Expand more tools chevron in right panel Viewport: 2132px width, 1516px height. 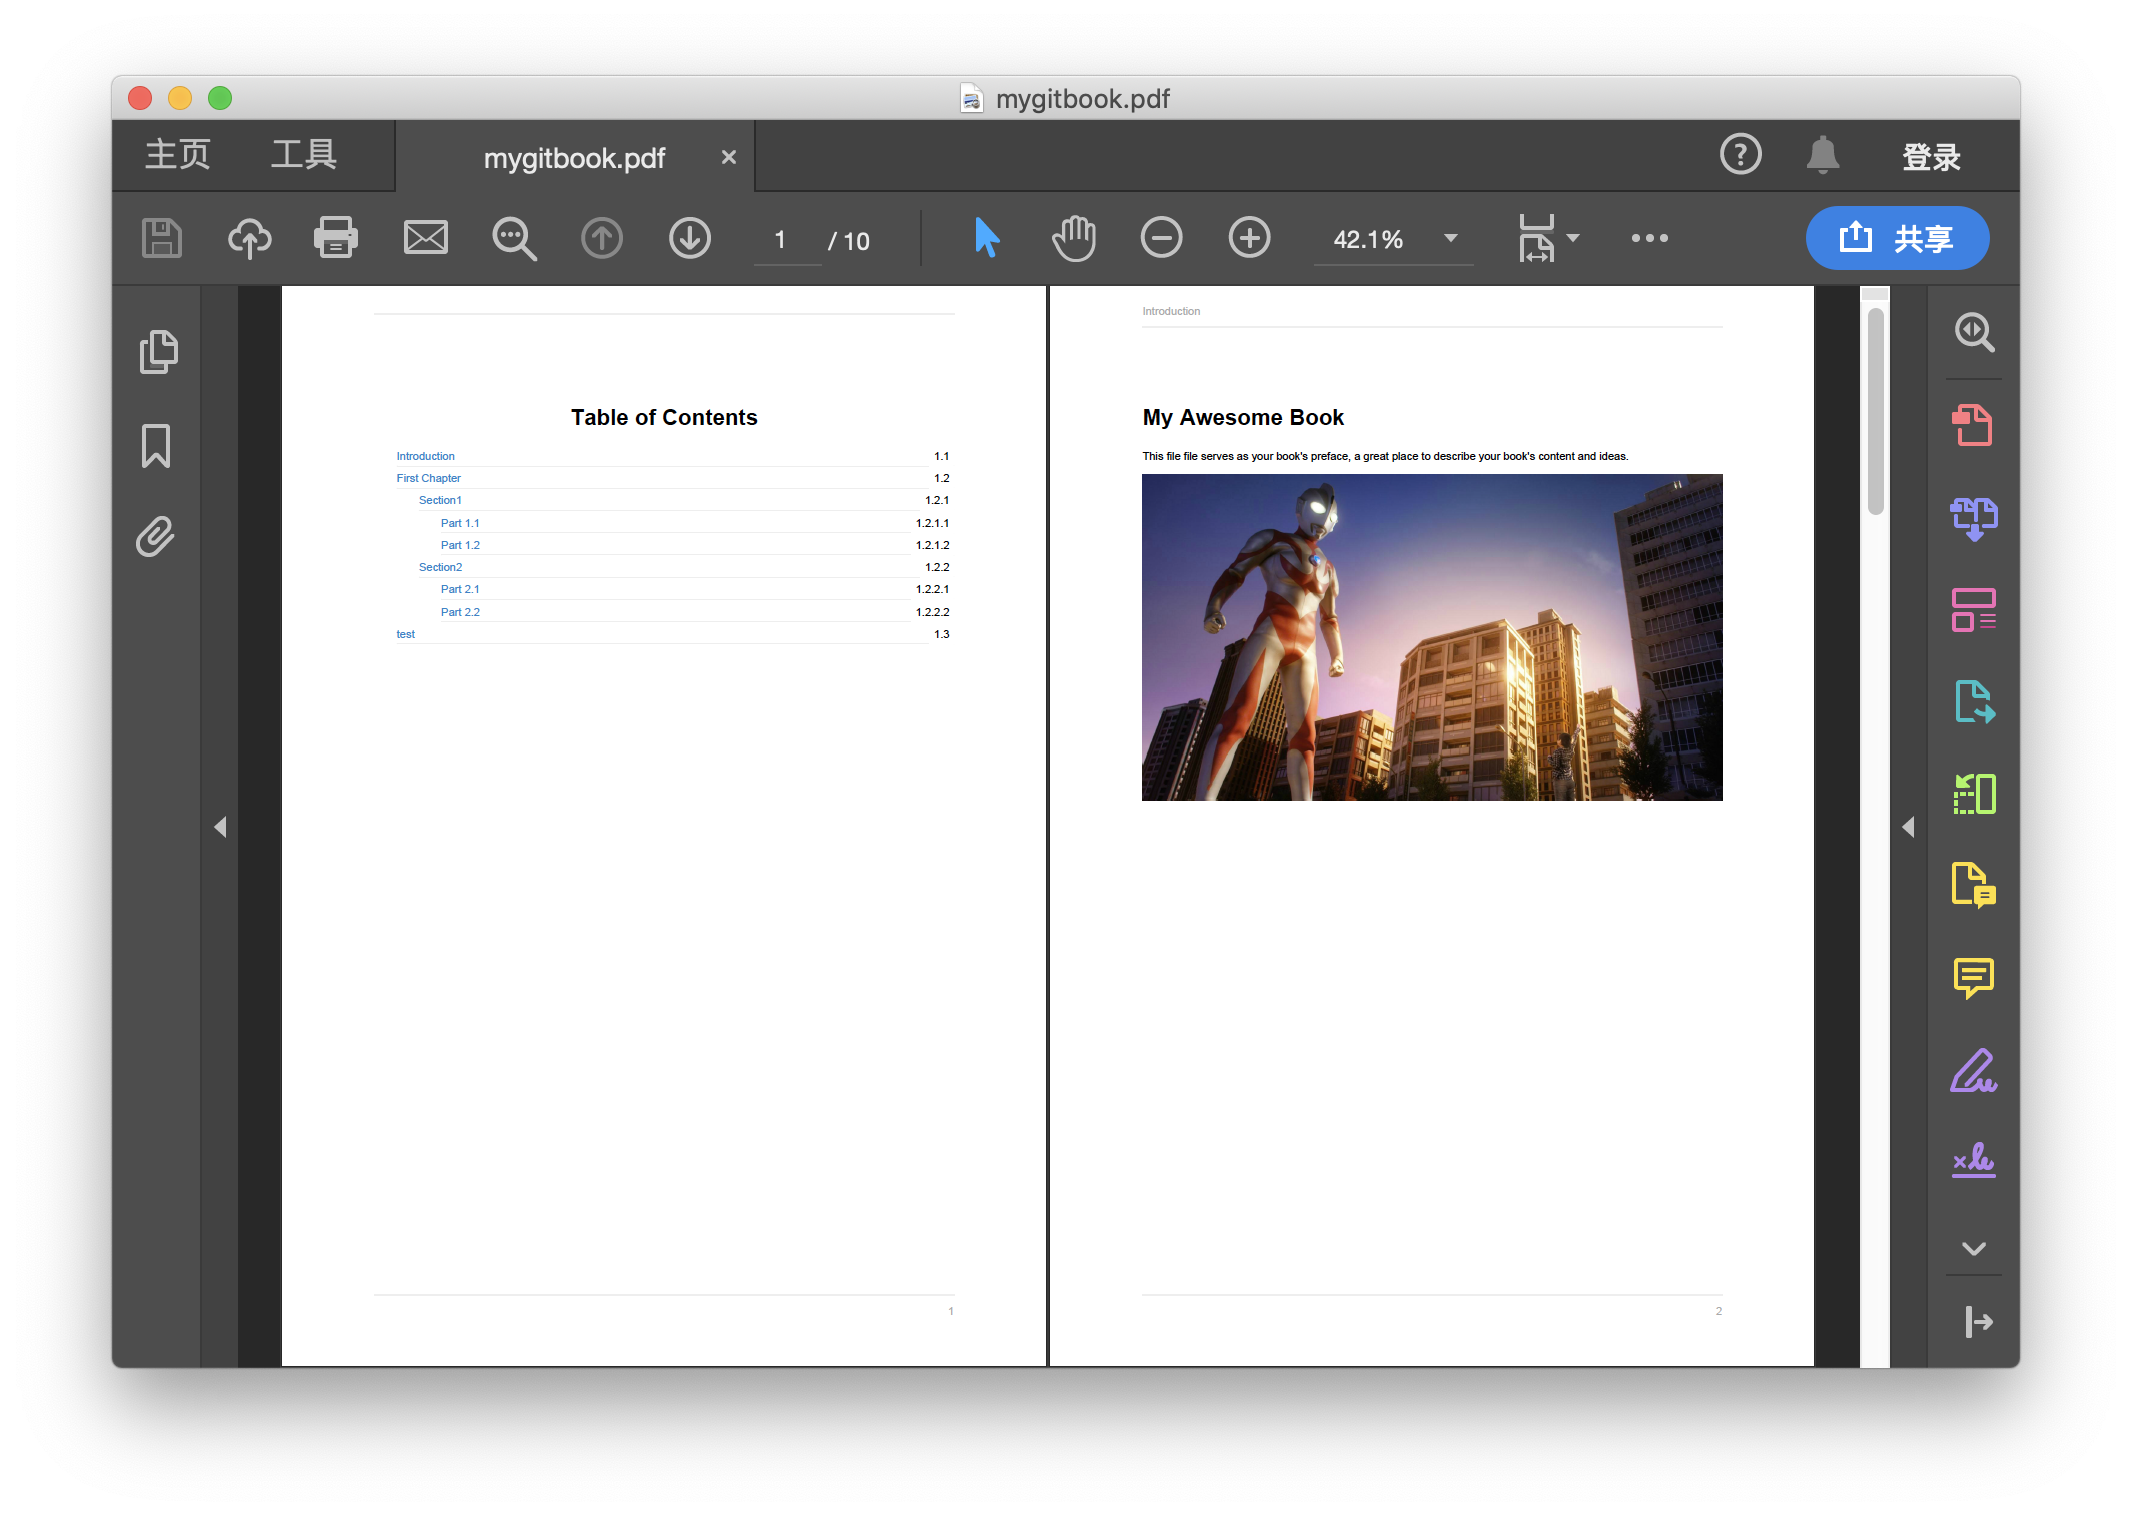[x=1973, y=1248]
